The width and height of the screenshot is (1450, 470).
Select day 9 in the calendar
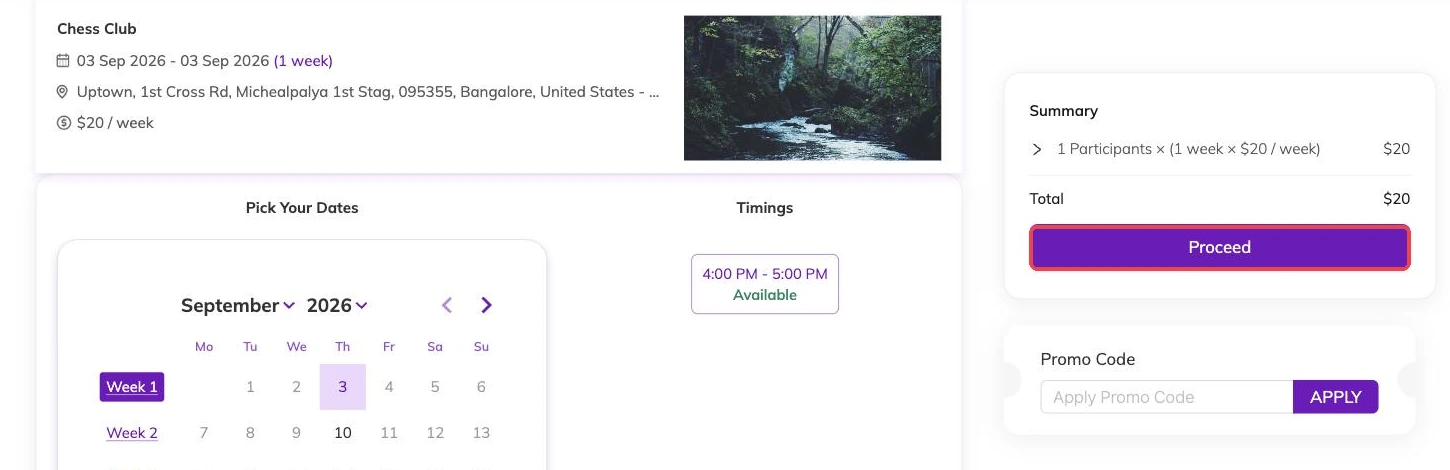(x=296, y=433)
